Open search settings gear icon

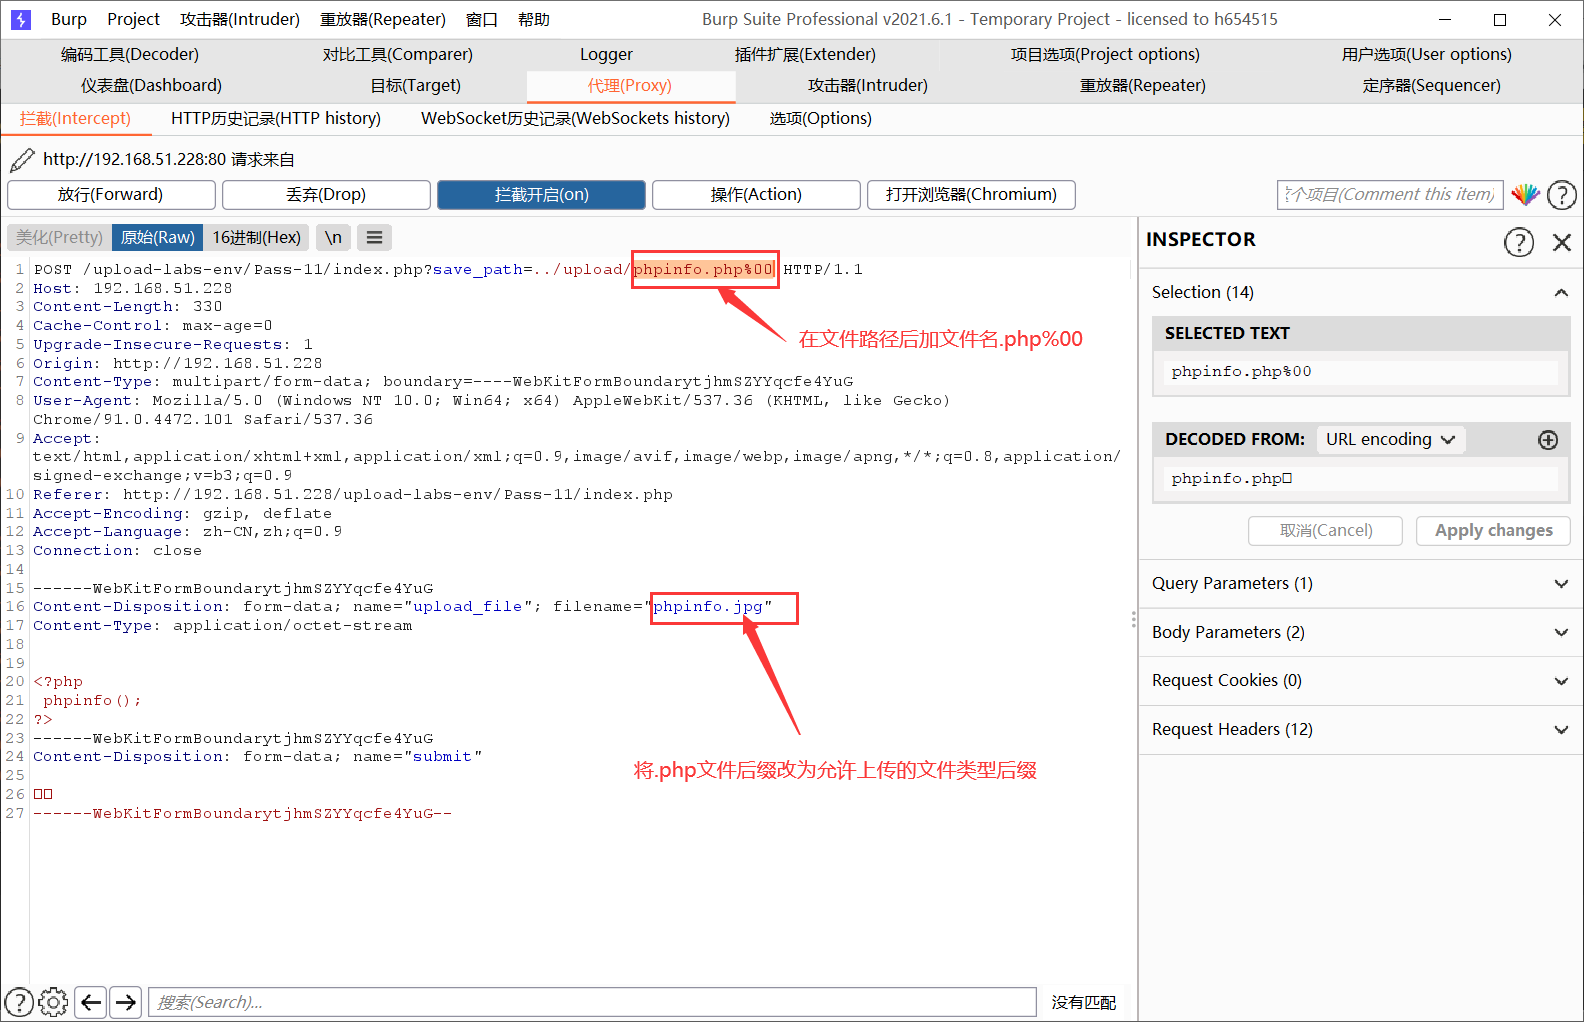point(53,1002)
